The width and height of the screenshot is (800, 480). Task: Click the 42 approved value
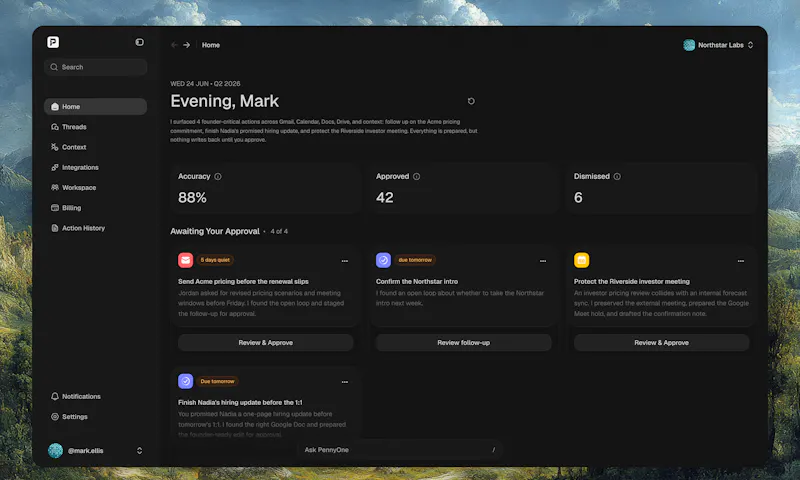[385, 197]
